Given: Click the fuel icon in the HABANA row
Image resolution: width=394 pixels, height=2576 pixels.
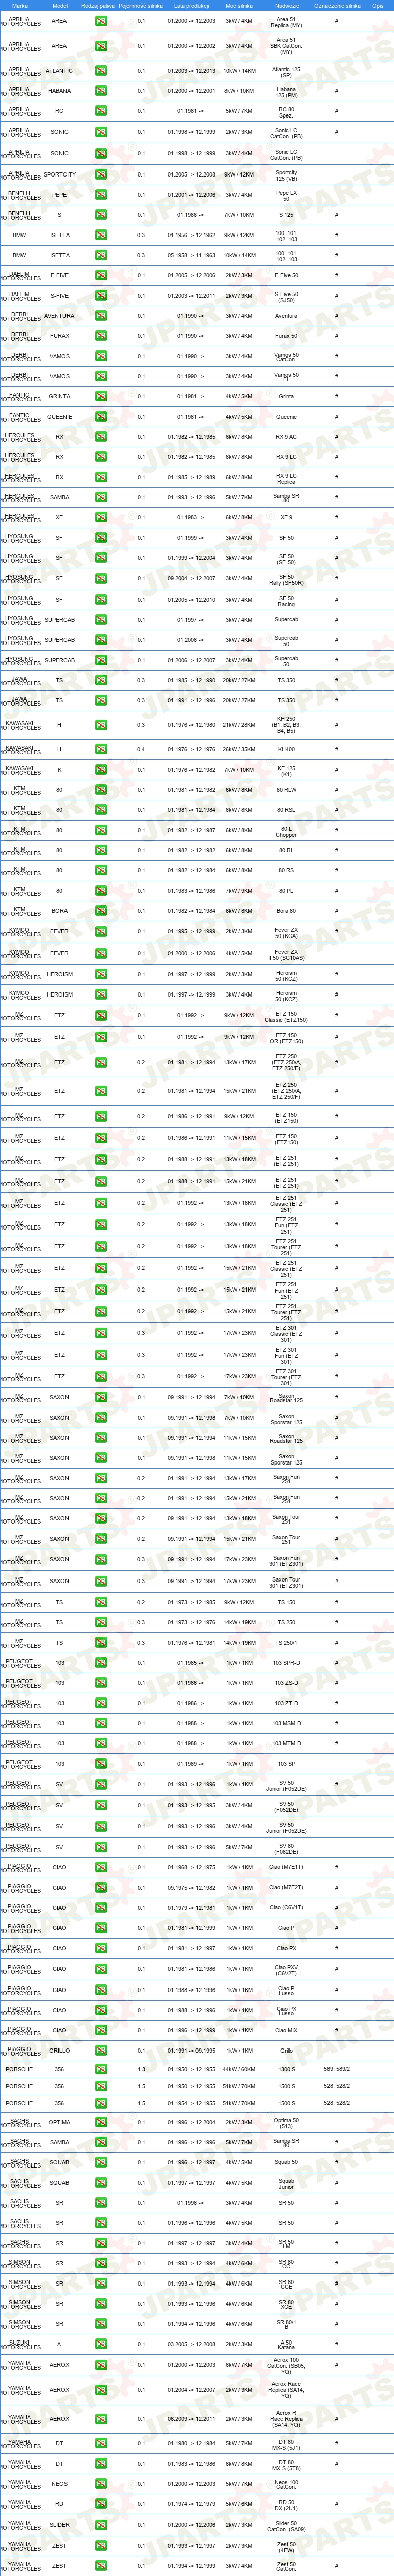Looking at the screenshot, I should [101, 91].
